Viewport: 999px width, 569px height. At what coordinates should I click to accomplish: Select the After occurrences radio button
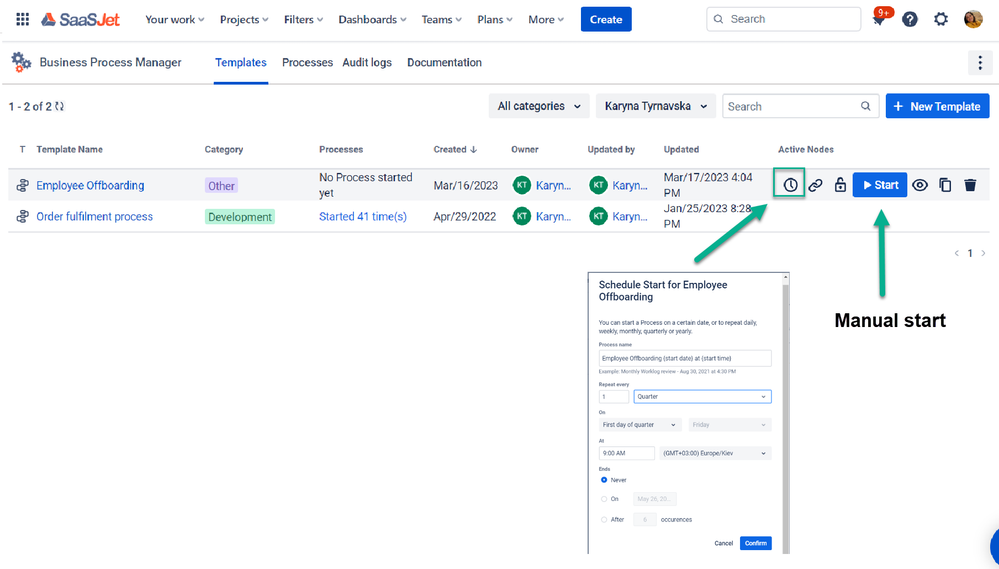(x=604, y=519)
